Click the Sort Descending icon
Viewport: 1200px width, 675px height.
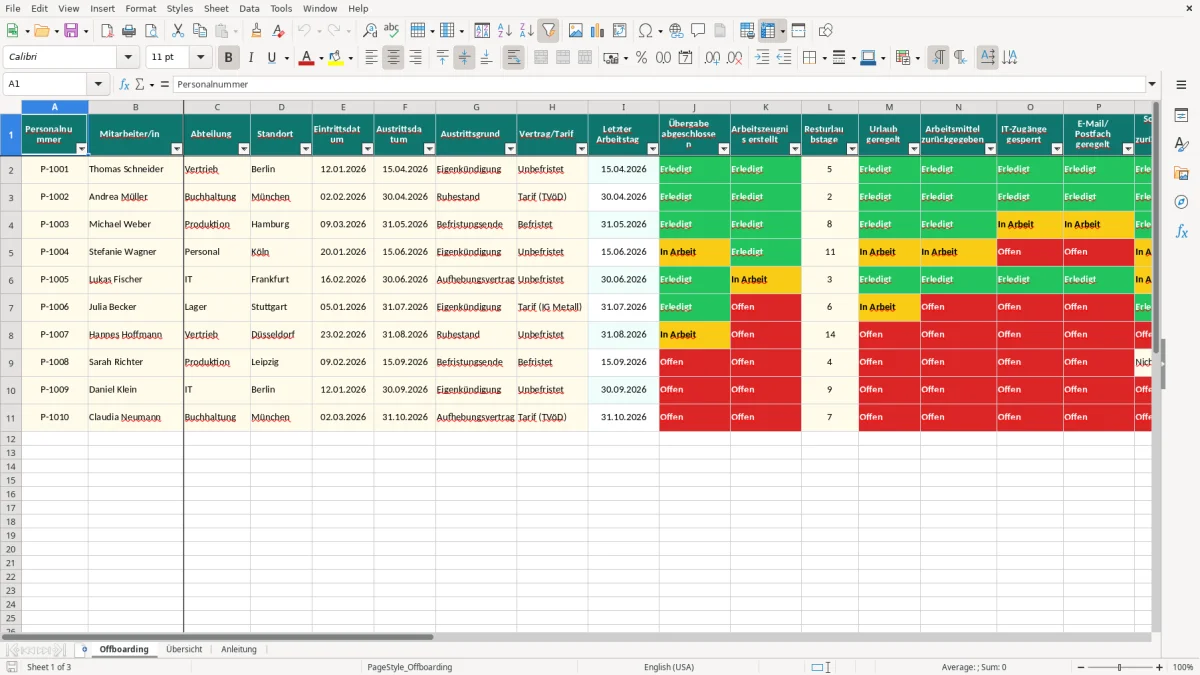(x=527, y=31)
